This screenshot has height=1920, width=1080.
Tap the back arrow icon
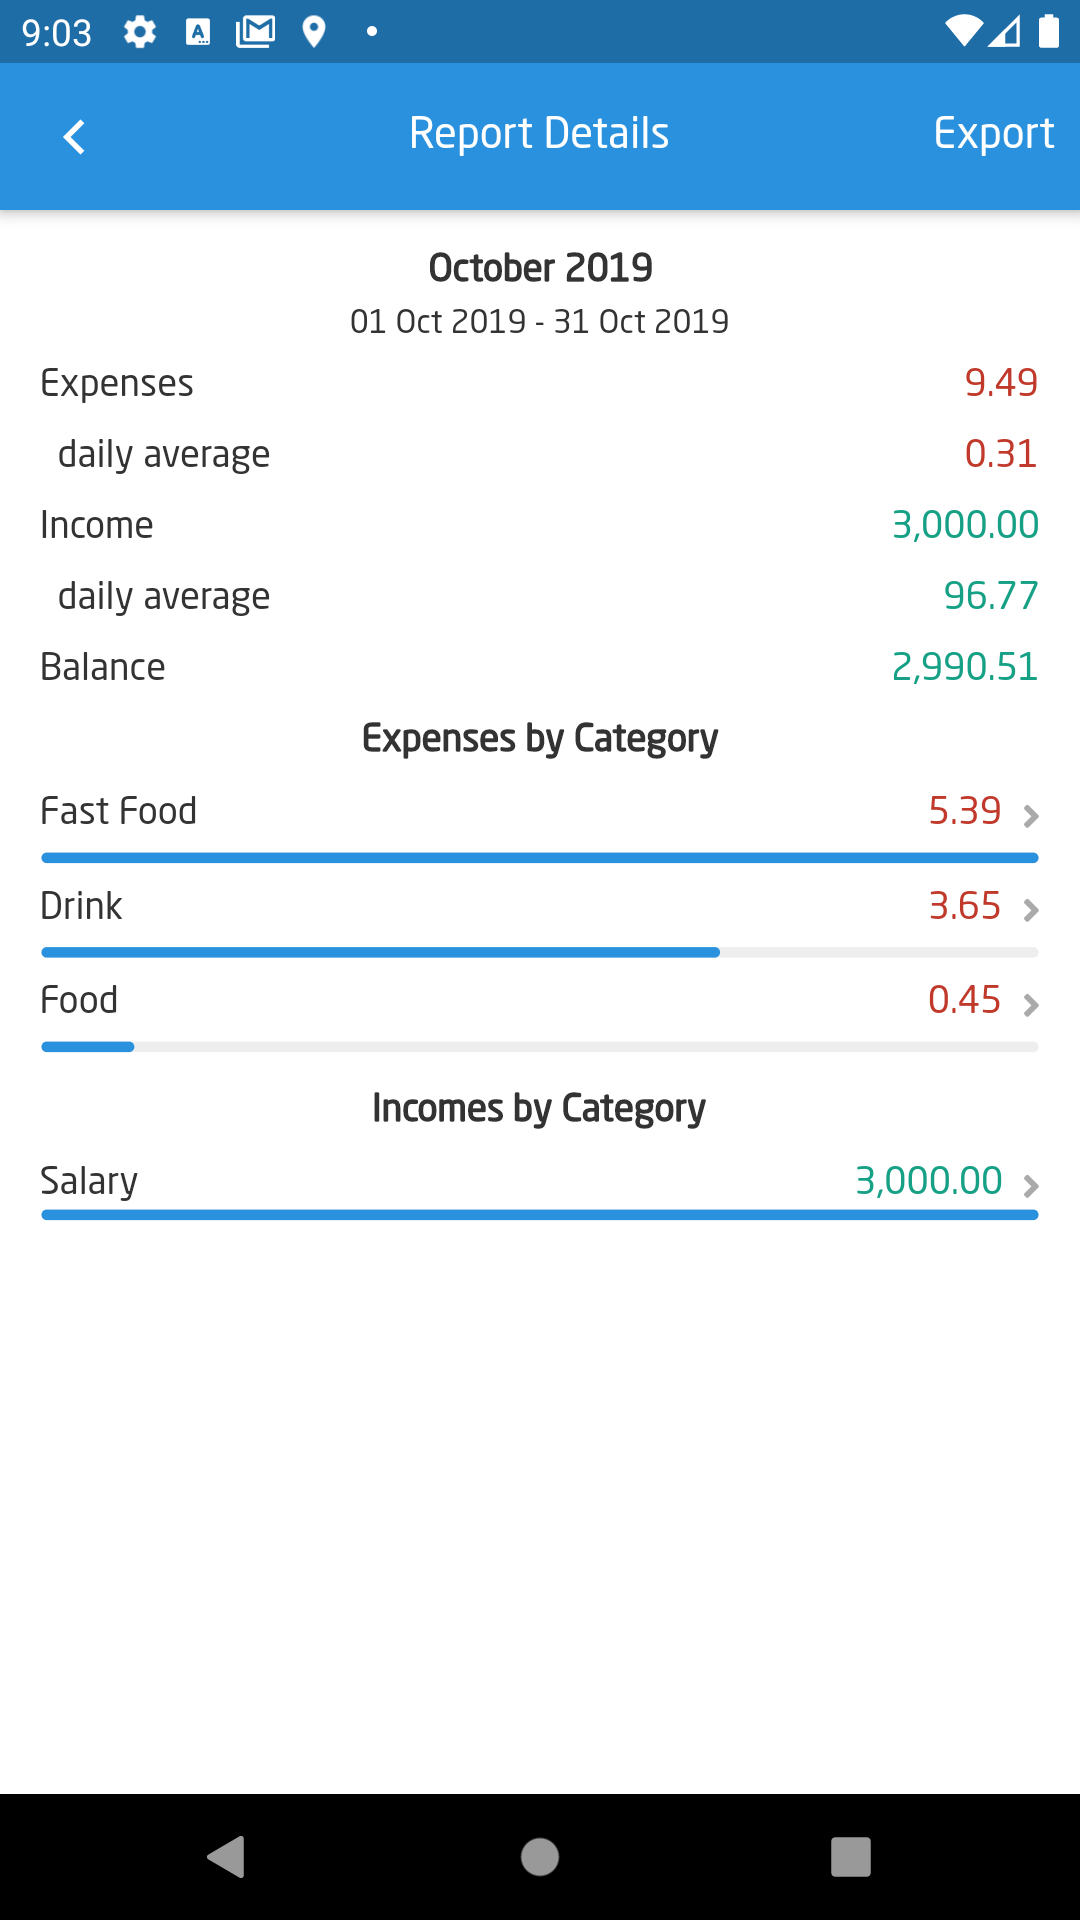[x=74, y=137]
